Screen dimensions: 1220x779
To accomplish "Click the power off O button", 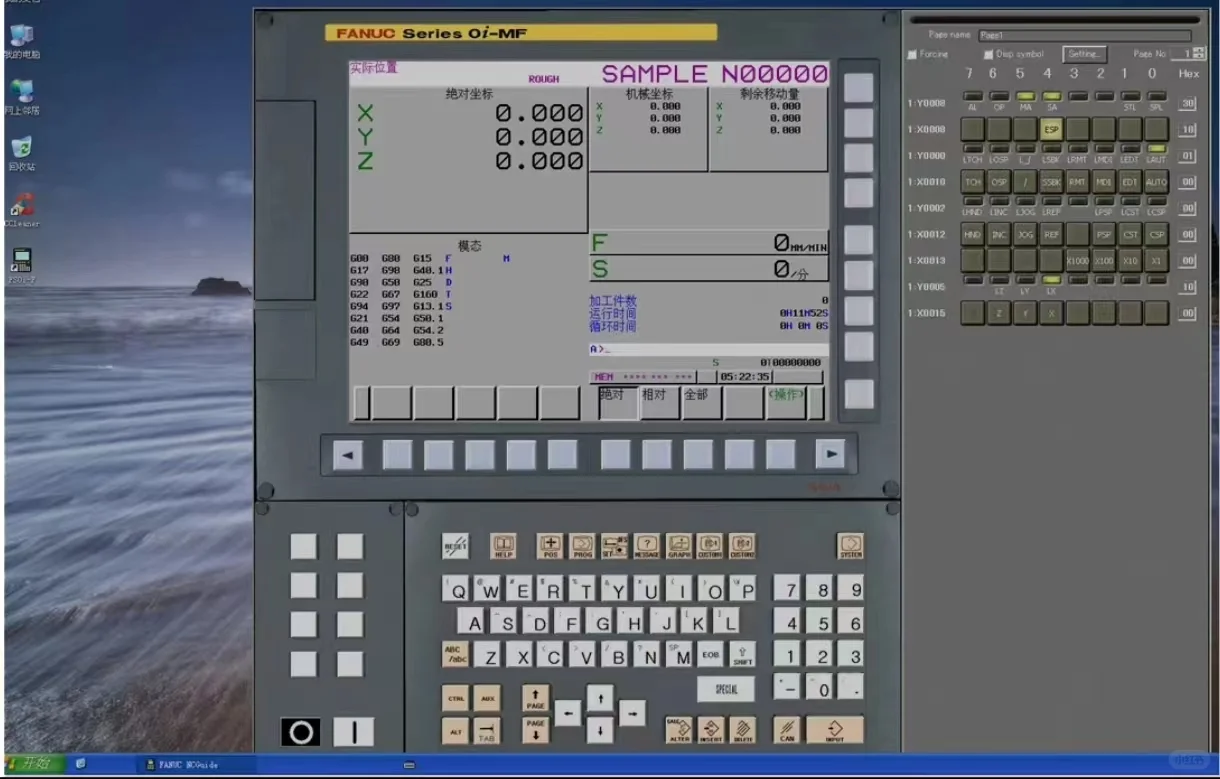I will click(x=301, y=732).
